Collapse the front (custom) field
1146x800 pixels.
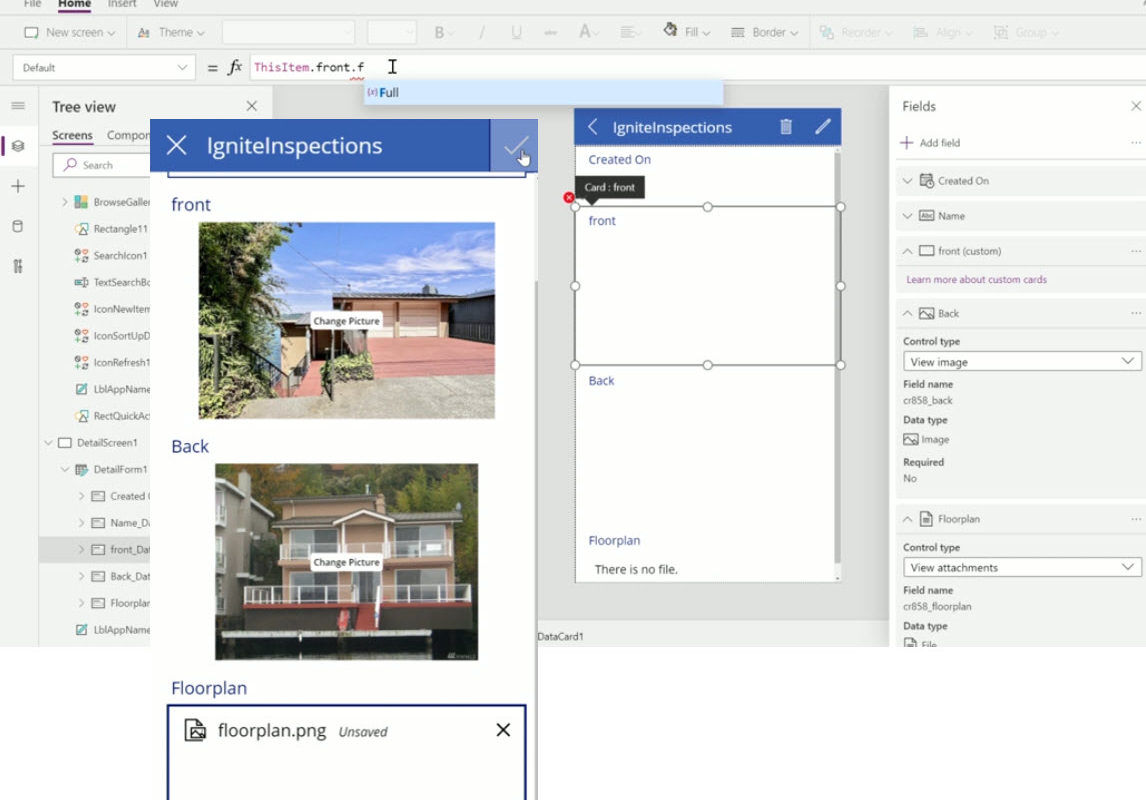coord(907,251)
